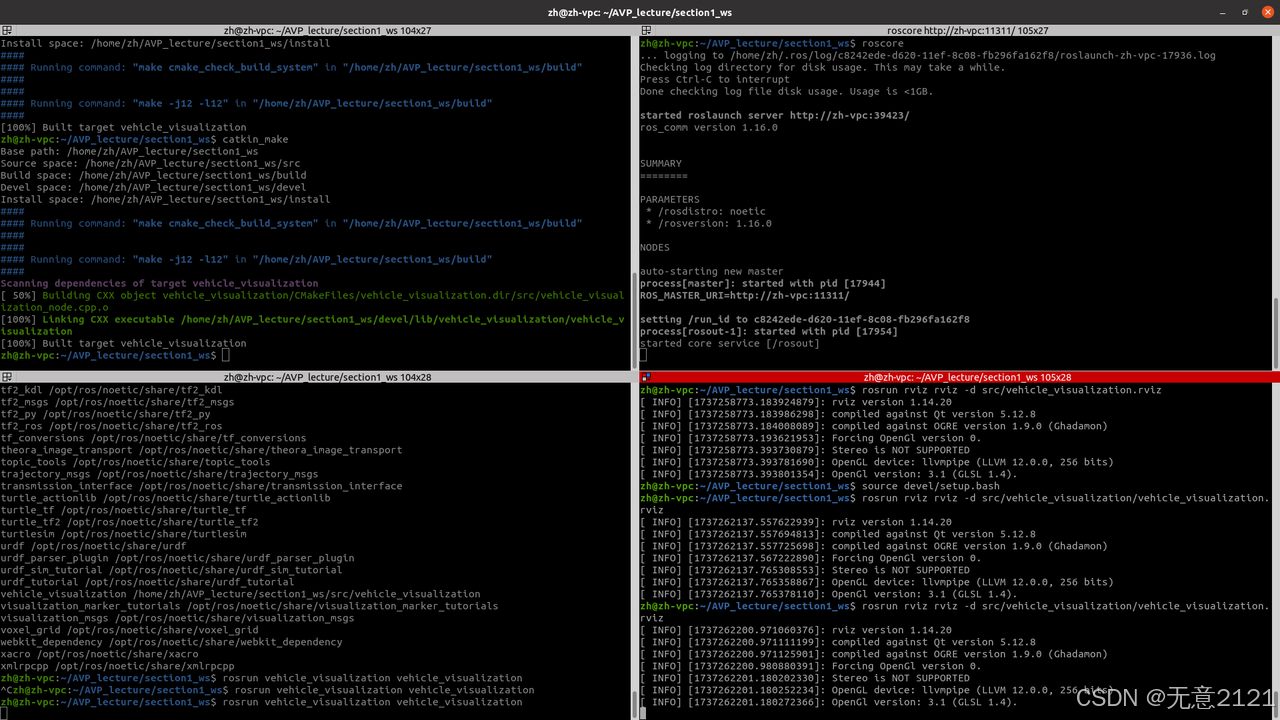Click the PARAMETERS heading
The height and width of the screenshot is (720, 1280).
[x=670, y=199]
